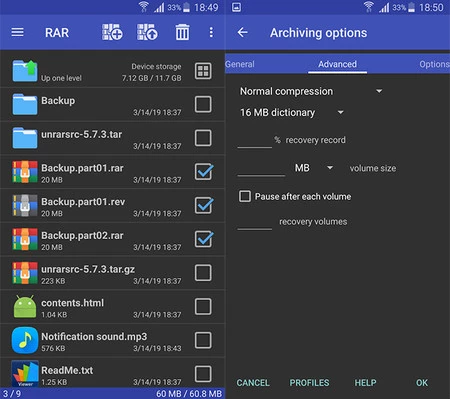Tap the volume size input field
Viewport: 450px width, 399px height.
(x=261, y=168)
